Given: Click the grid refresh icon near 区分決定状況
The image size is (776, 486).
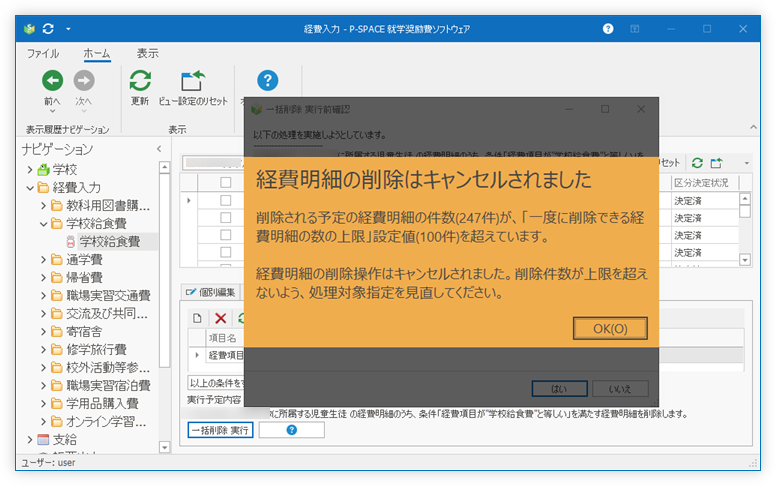Looking at the screenshot, I should 697,163.
